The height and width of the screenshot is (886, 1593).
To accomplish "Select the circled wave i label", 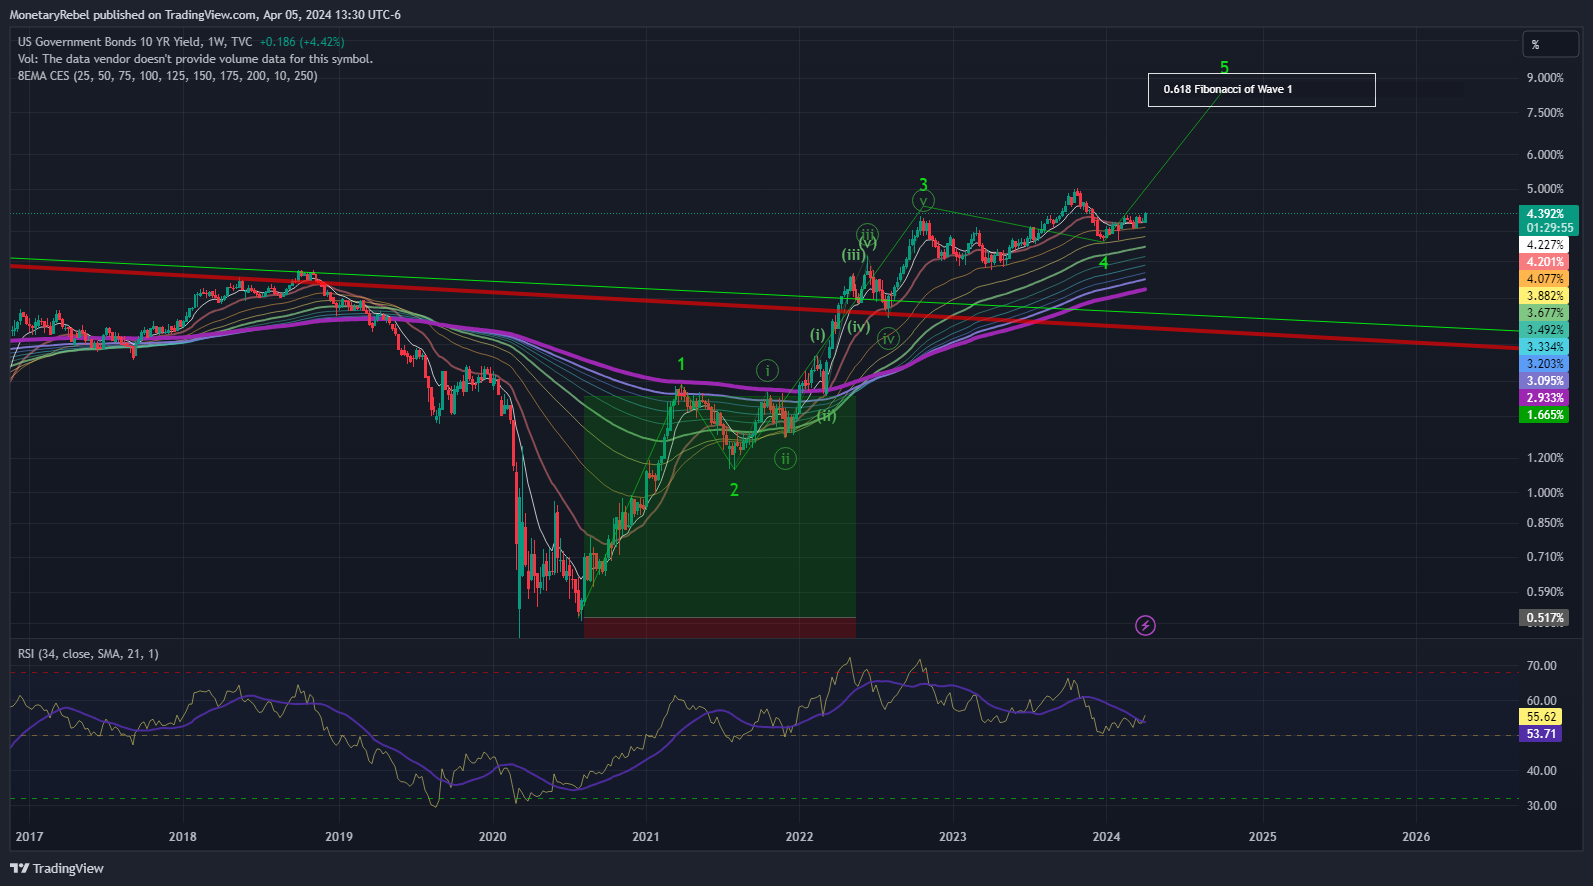I will pyautogui.click(x=767, y=371).
